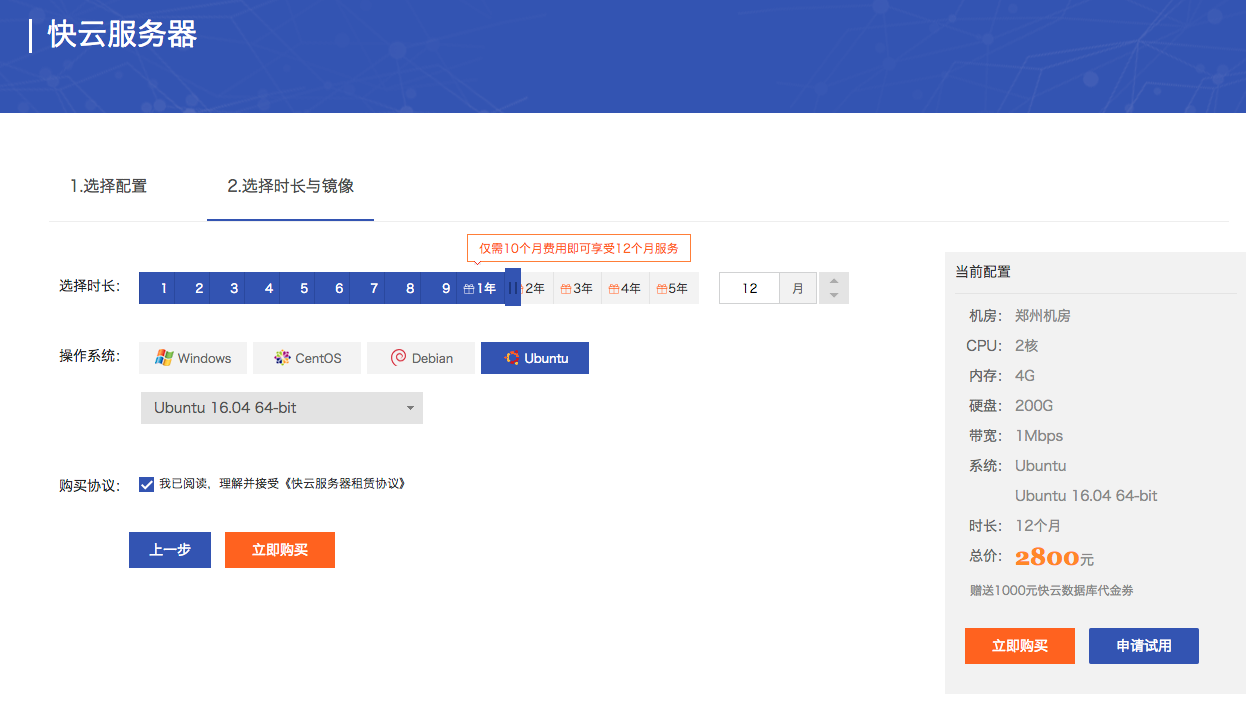The height and width of the screenshot is (711, 1246).
Task: Click the 2.选择时长与镜像 tab
Action: [x=290, y=185]
